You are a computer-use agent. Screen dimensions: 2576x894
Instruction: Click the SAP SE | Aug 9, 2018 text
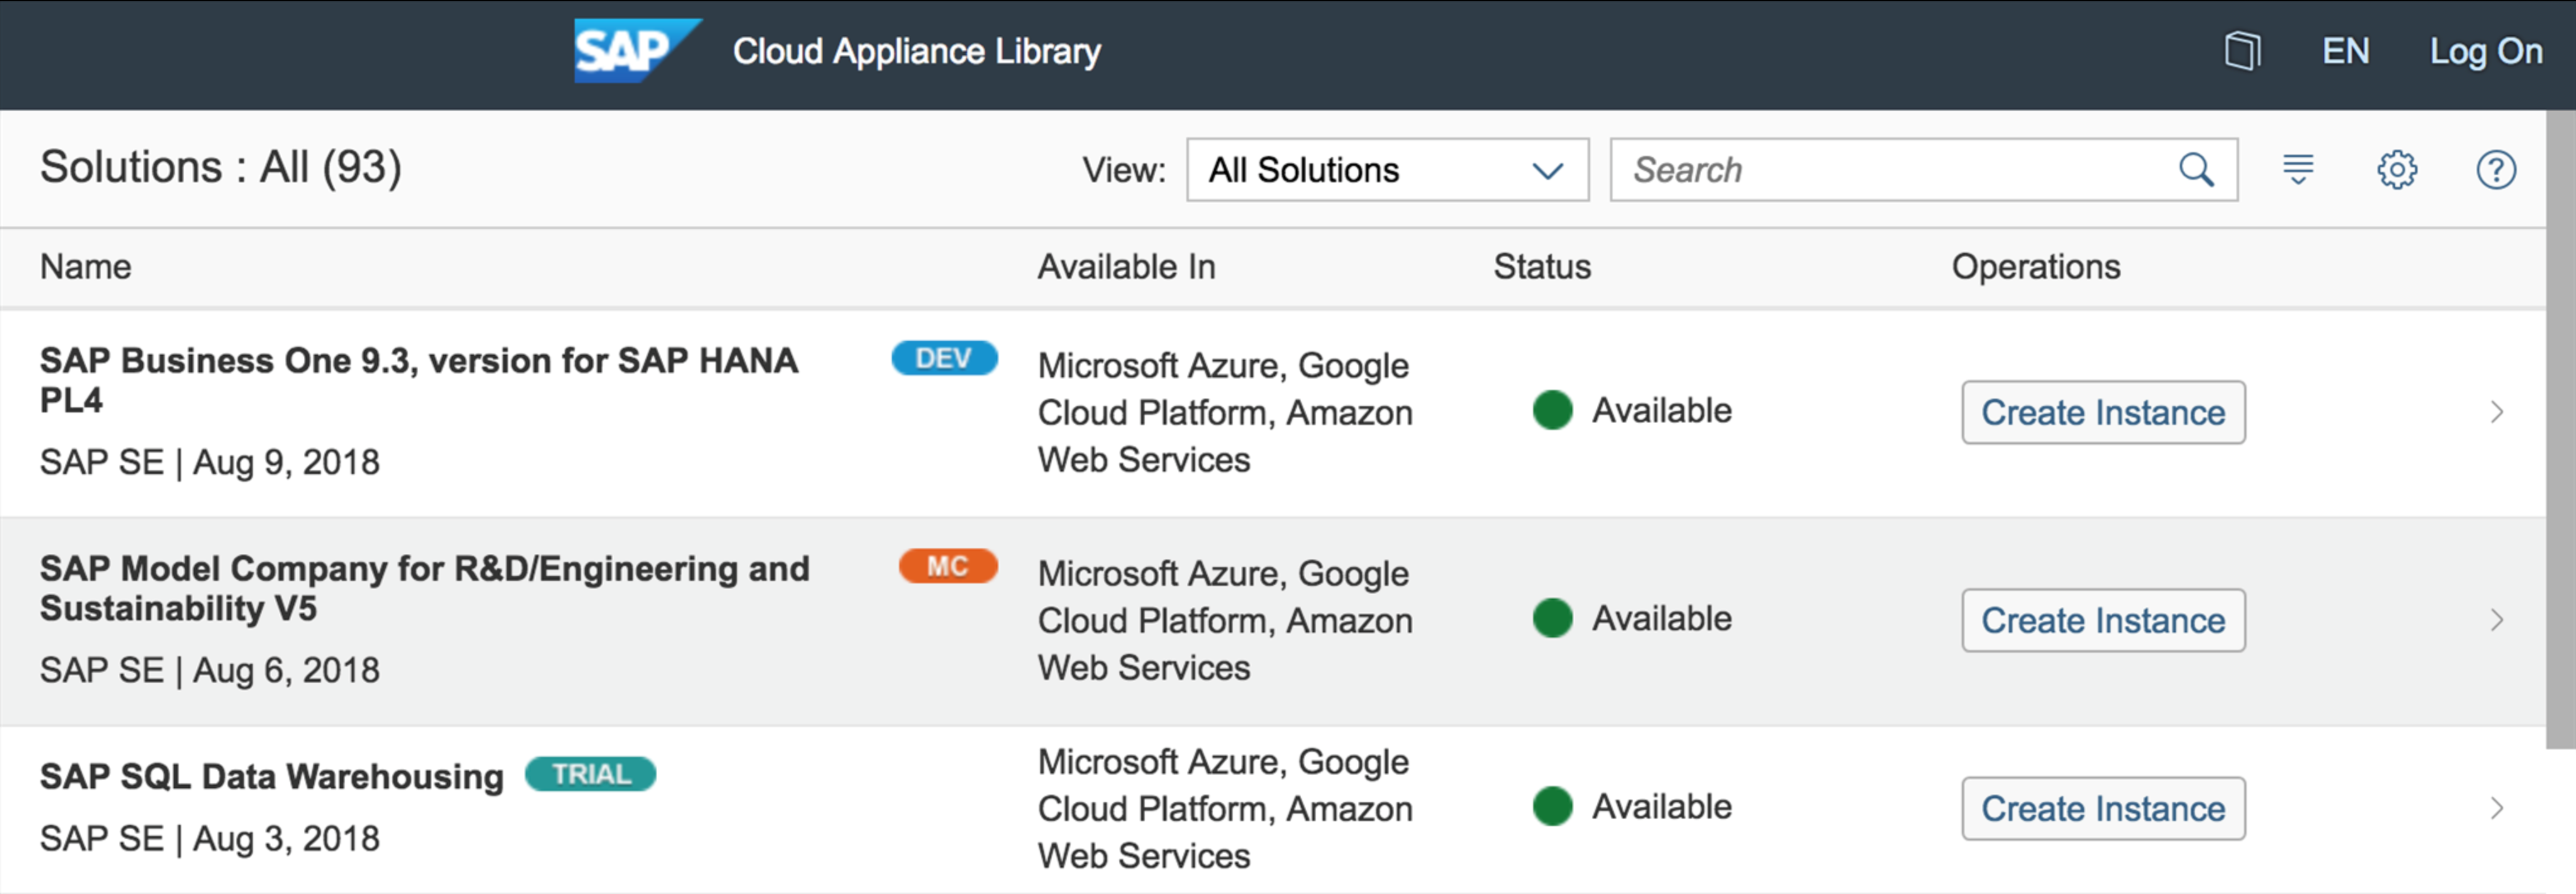210,463
